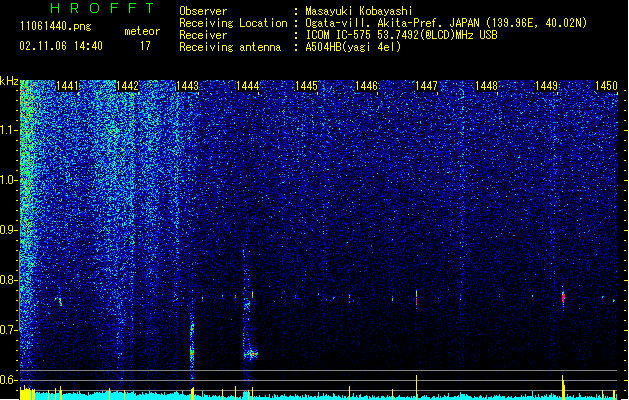Click the 1441 time marker
629x400 pixels.
click(x=67, y=86)
